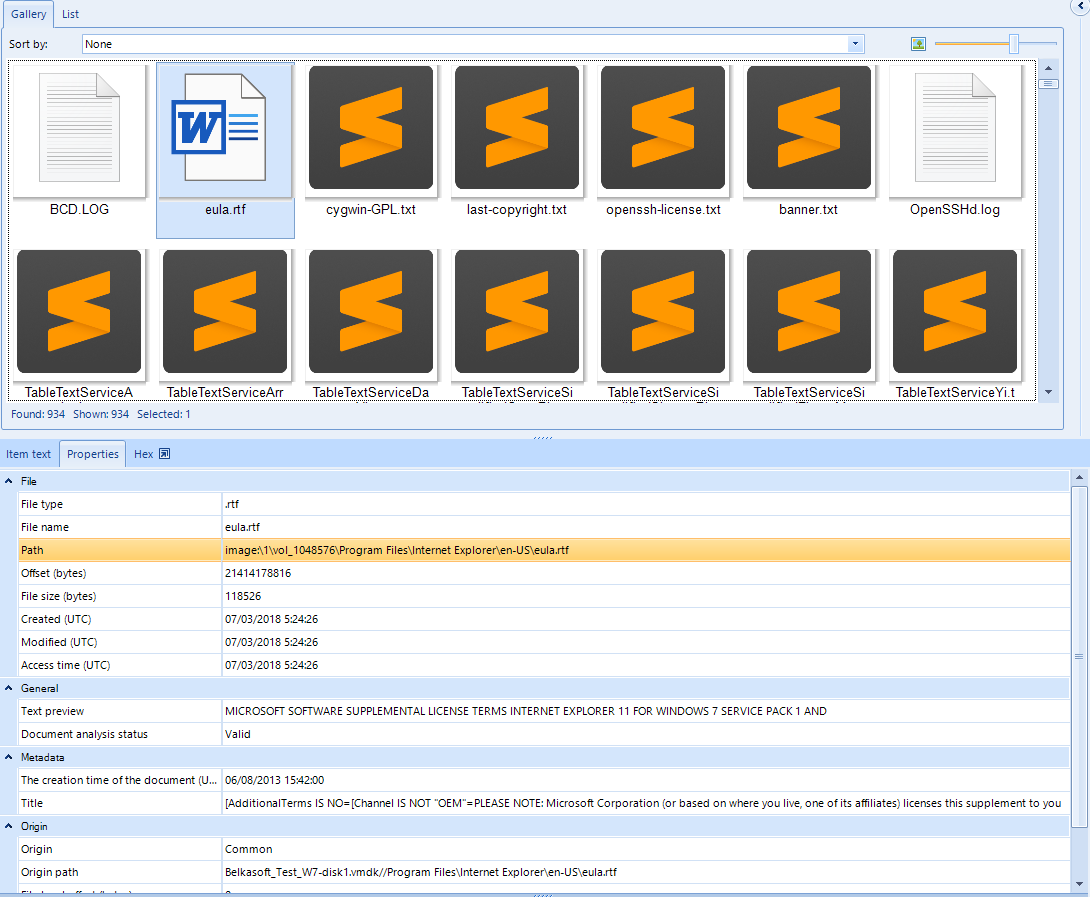Click the gallery scrollbar down arrow
Viewport: 1090px width, 897px height.
tap(1048, 393)
